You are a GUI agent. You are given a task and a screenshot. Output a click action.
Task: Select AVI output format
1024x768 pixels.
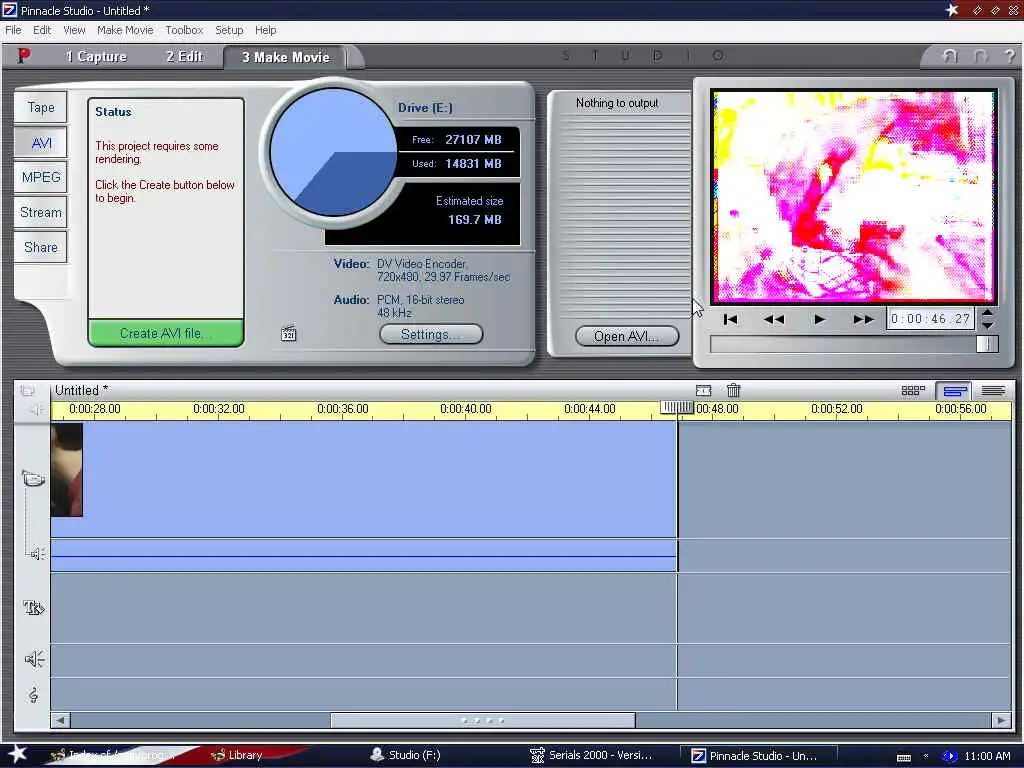click(40, 142)
